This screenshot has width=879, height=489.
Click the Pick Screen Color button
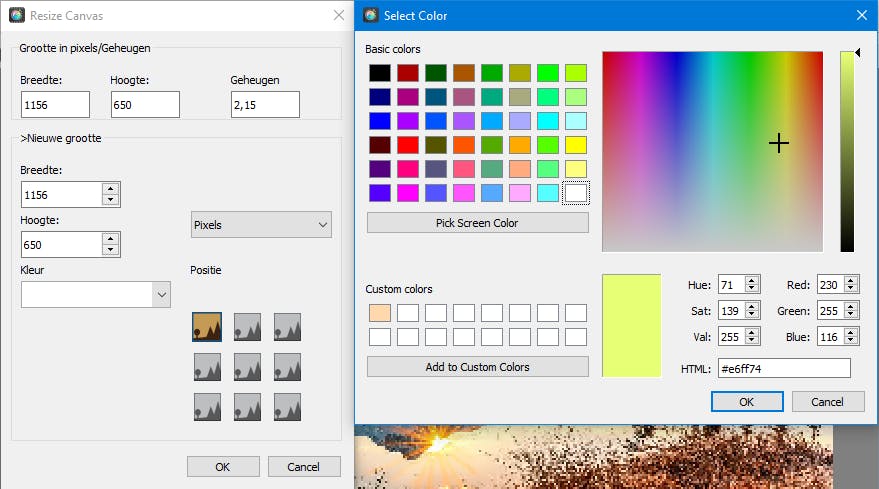(x=477, y=222)
